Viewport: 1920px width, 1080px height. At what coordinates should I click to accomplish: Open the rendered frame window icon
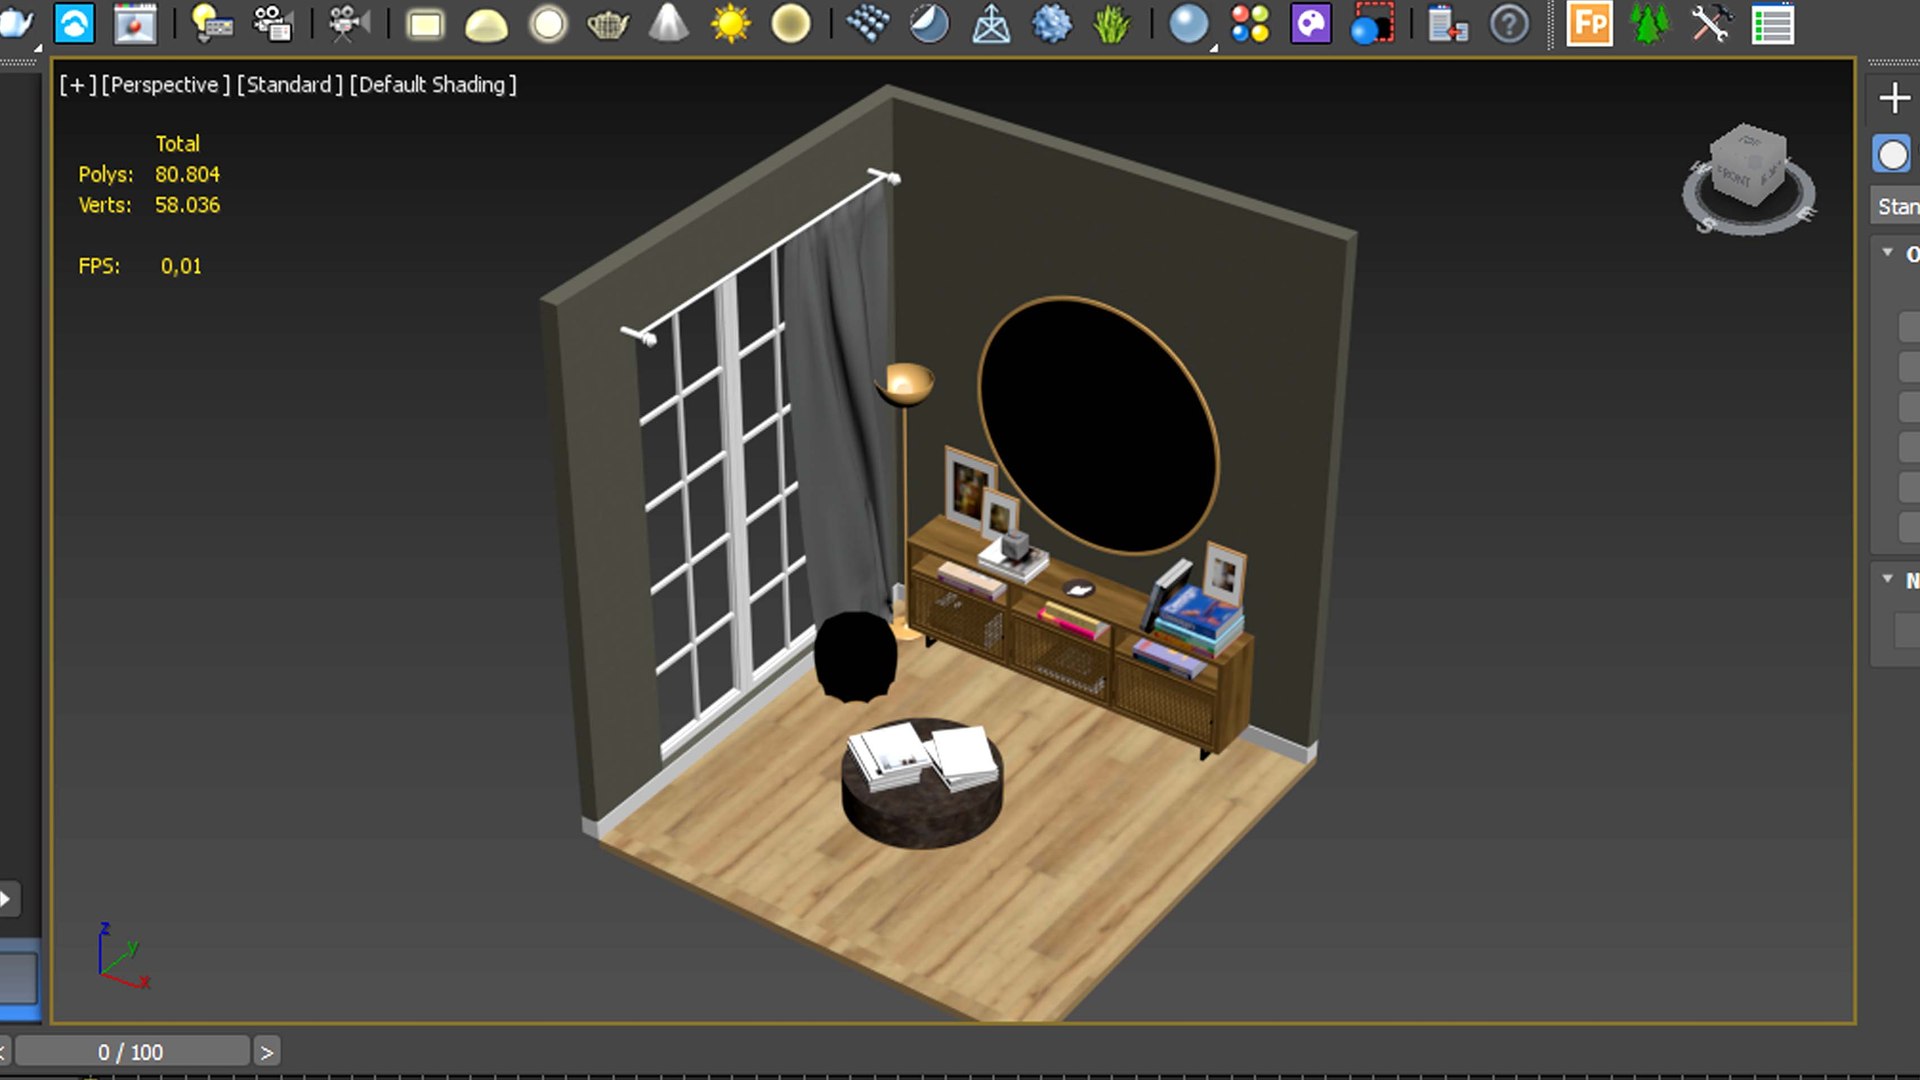[134, 23]
